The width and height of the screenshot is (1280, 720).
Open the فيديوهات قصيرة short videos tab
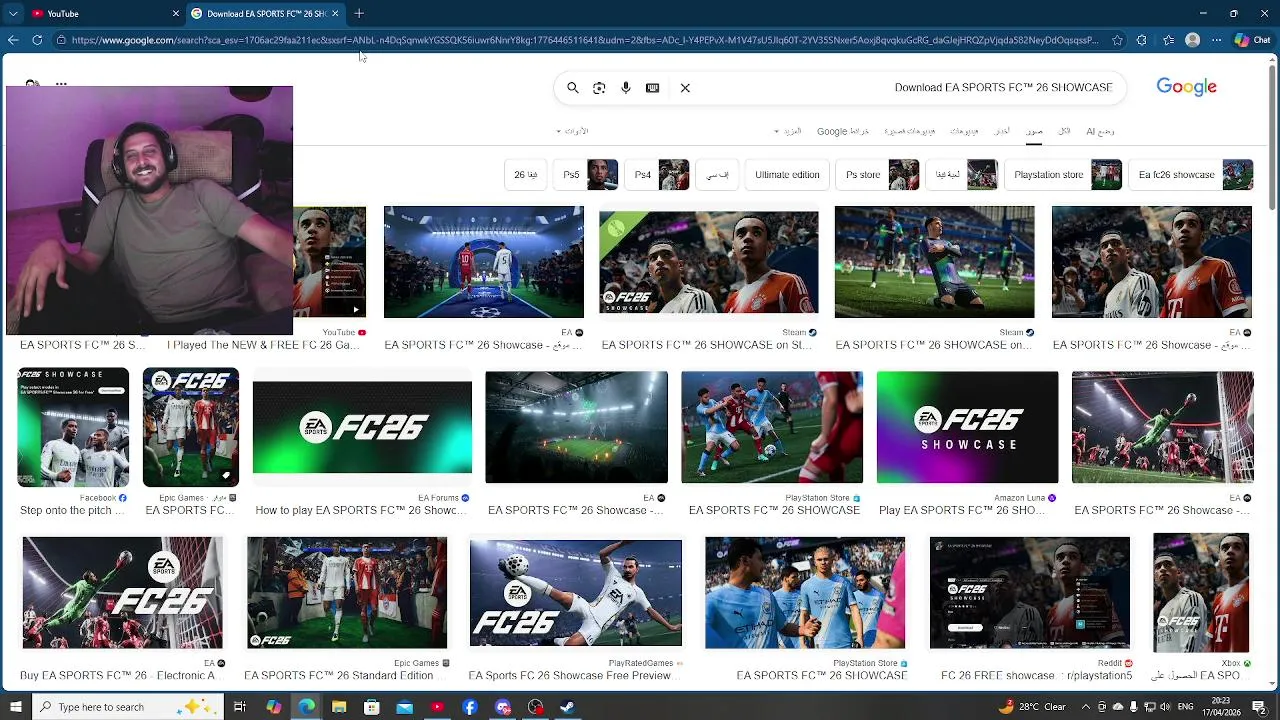[909, 131]
